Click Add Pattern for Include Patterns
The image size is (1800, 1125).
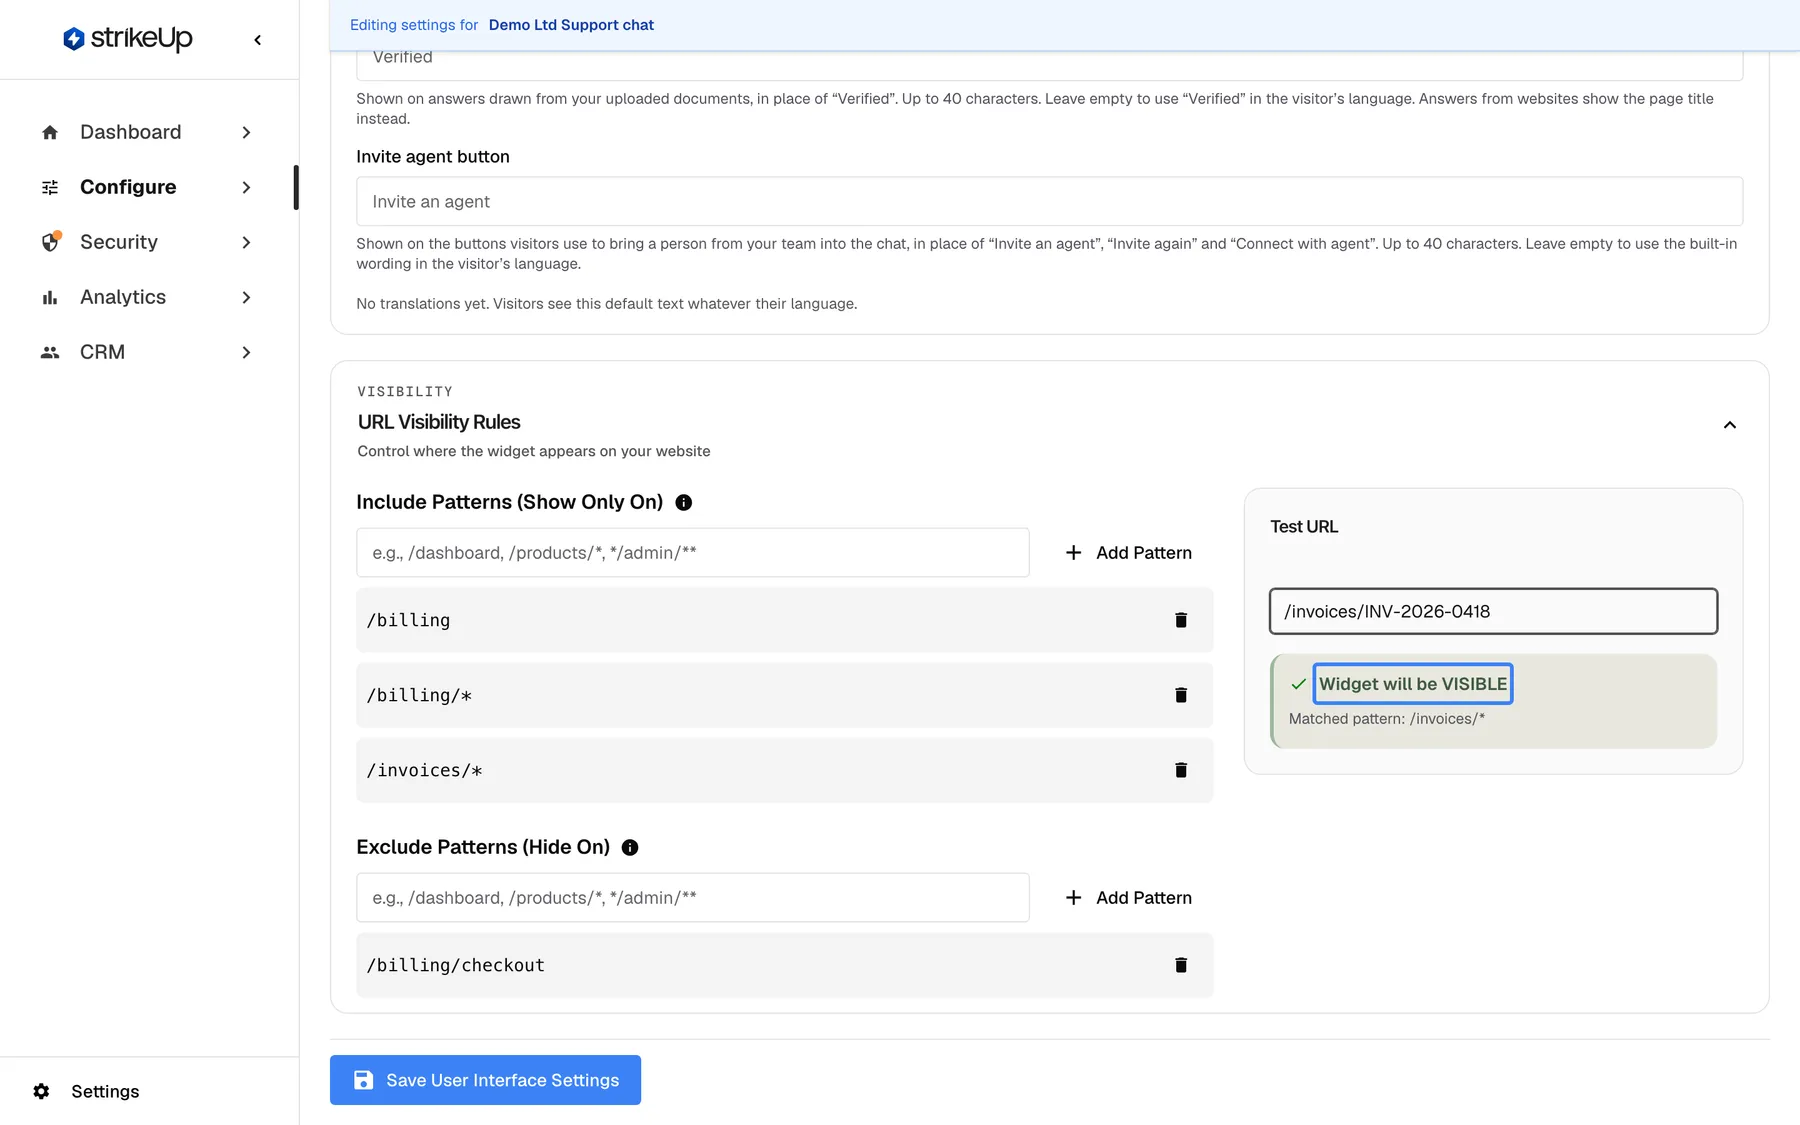point(1129,553)
